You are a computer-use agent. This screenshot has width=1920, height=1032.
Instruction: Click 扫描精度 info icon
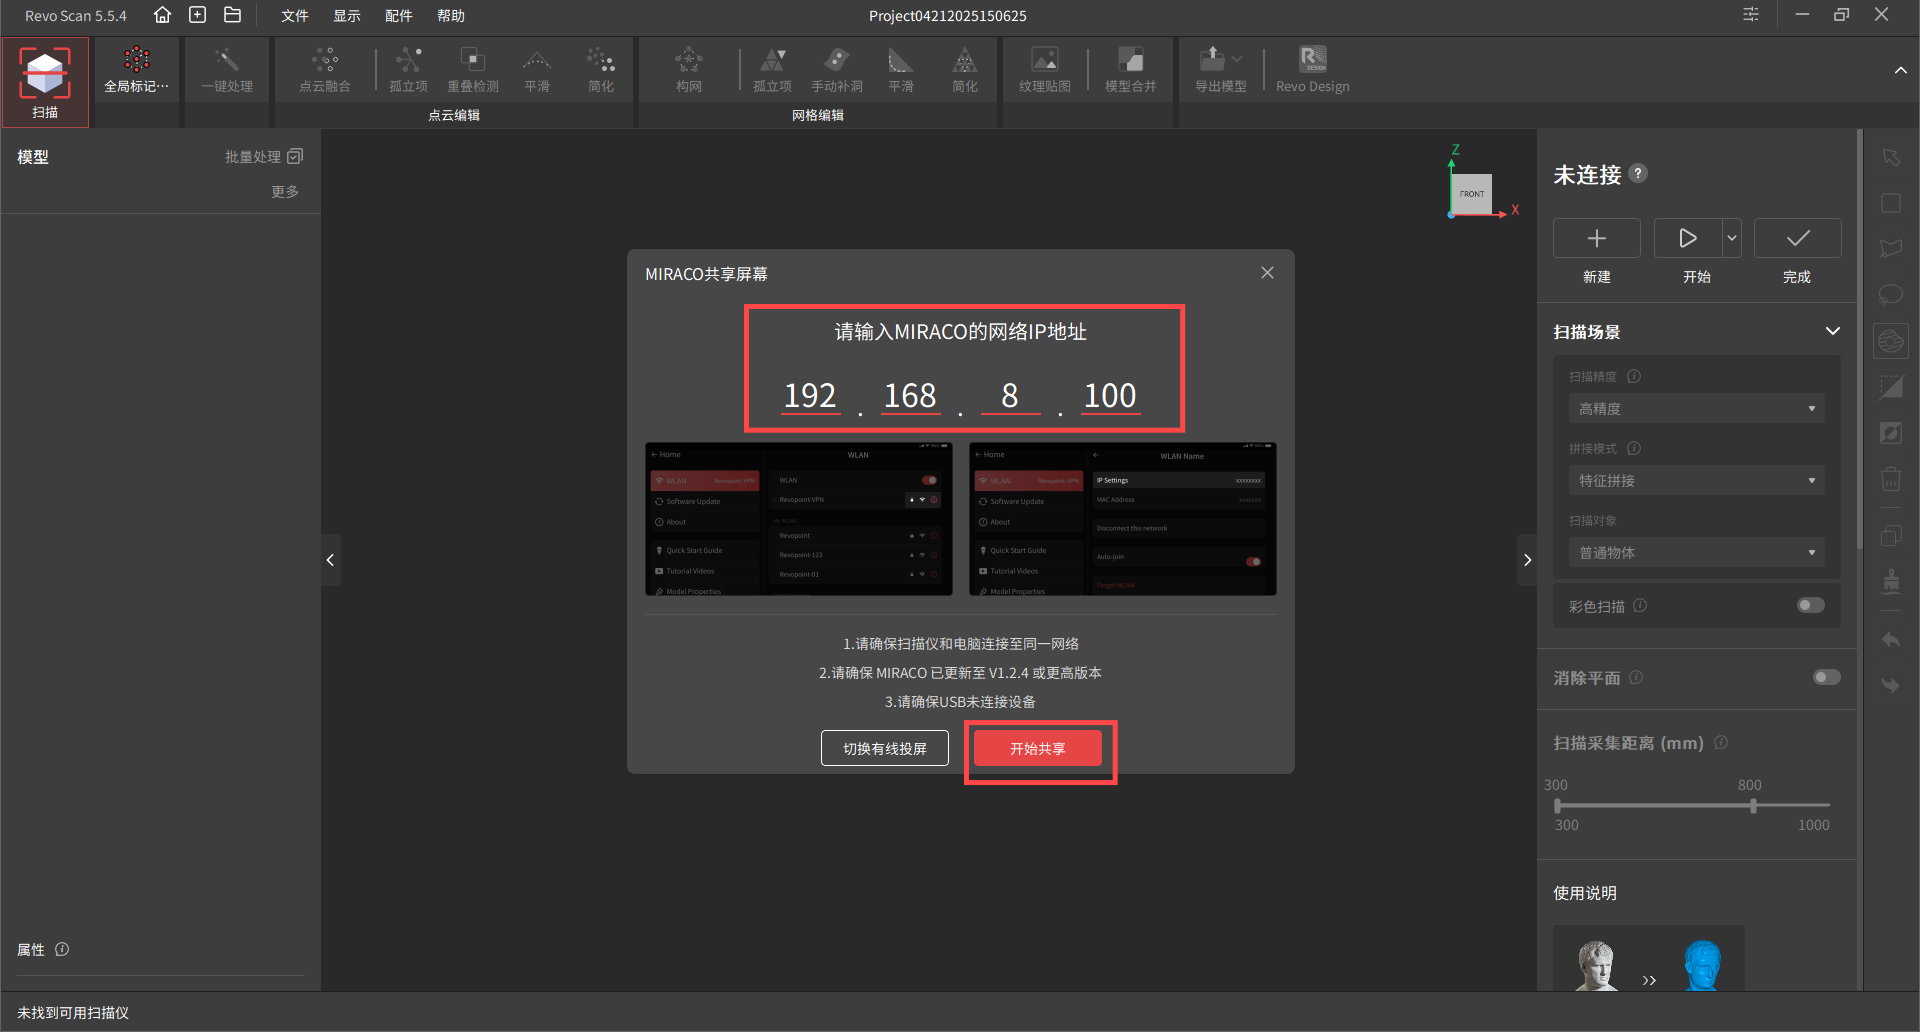[1634, 376]
